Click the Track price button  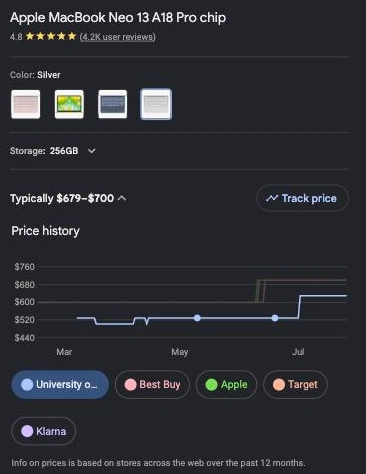[302, 198]
